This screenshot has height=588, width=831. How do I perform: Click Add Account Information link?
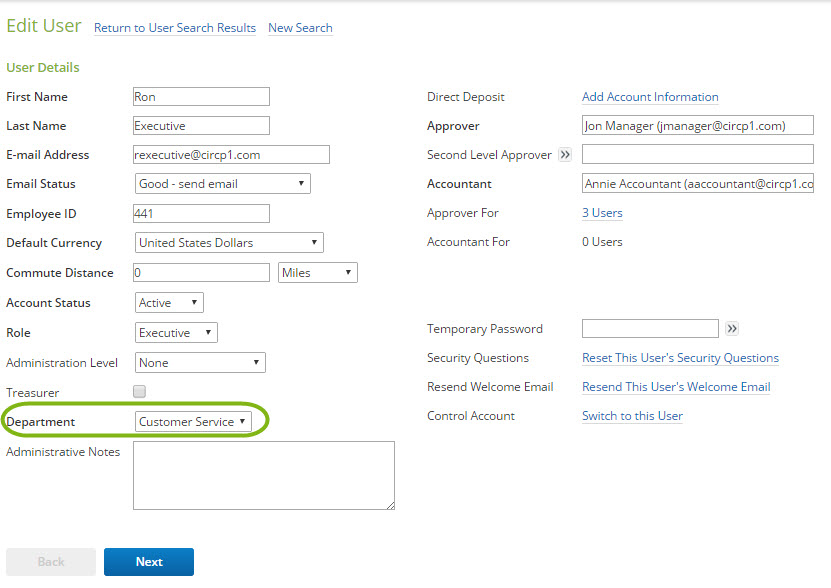[x=650, y=97]
